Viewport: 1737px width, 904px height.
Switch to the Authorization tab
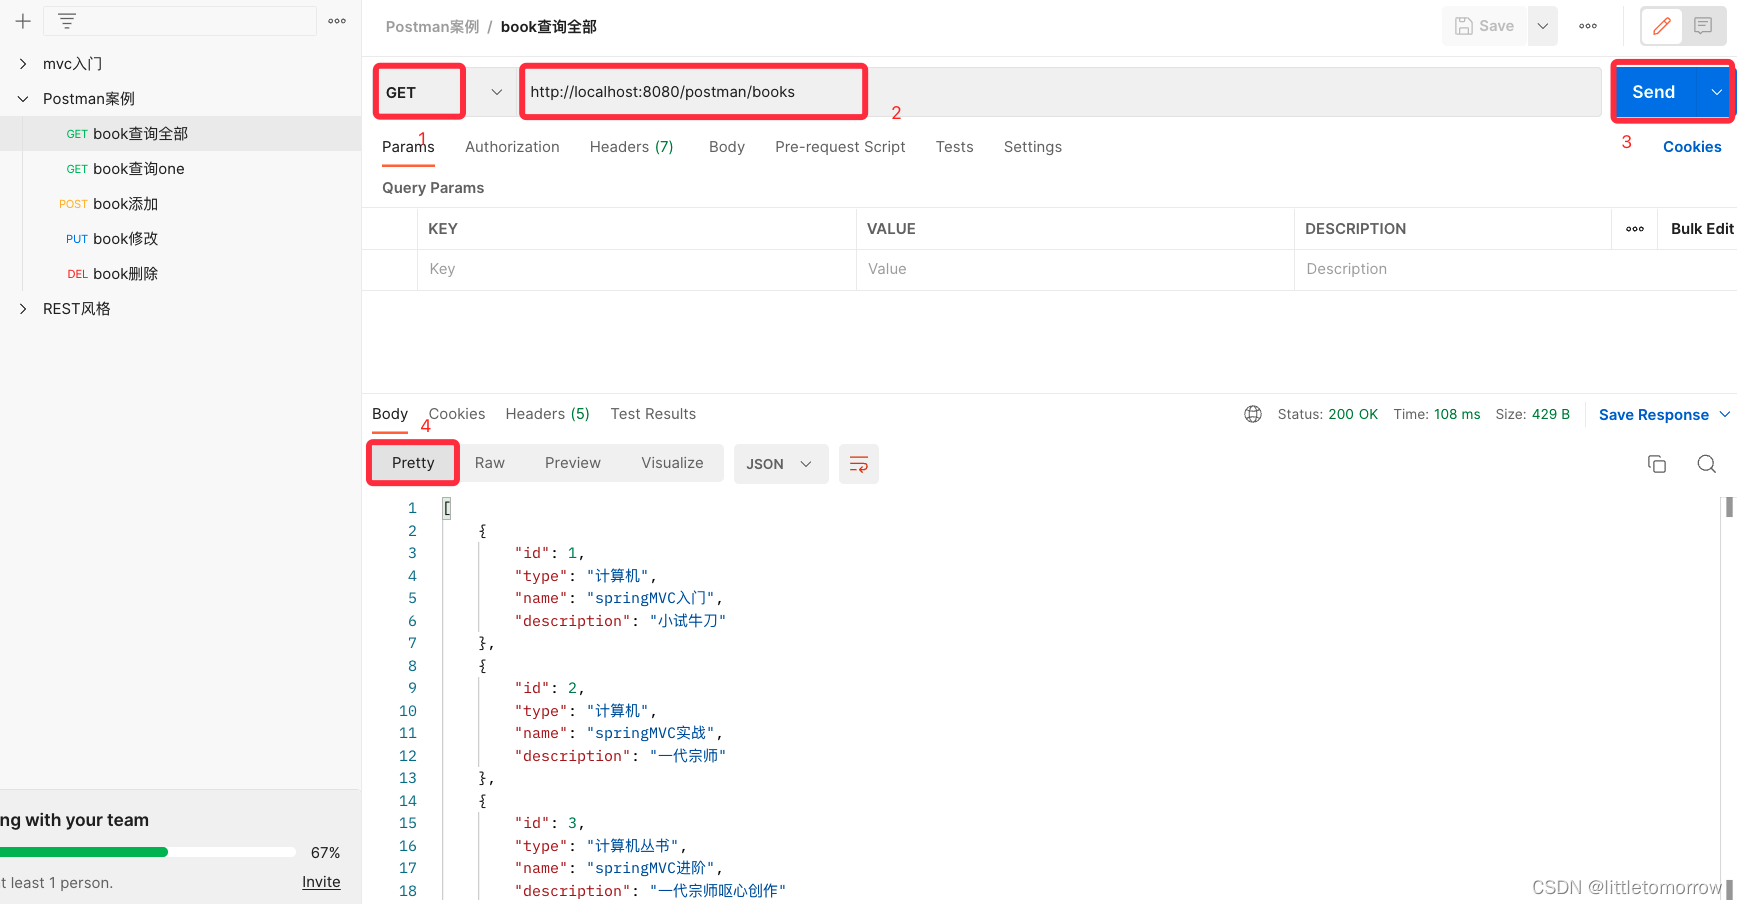(512, 147)
